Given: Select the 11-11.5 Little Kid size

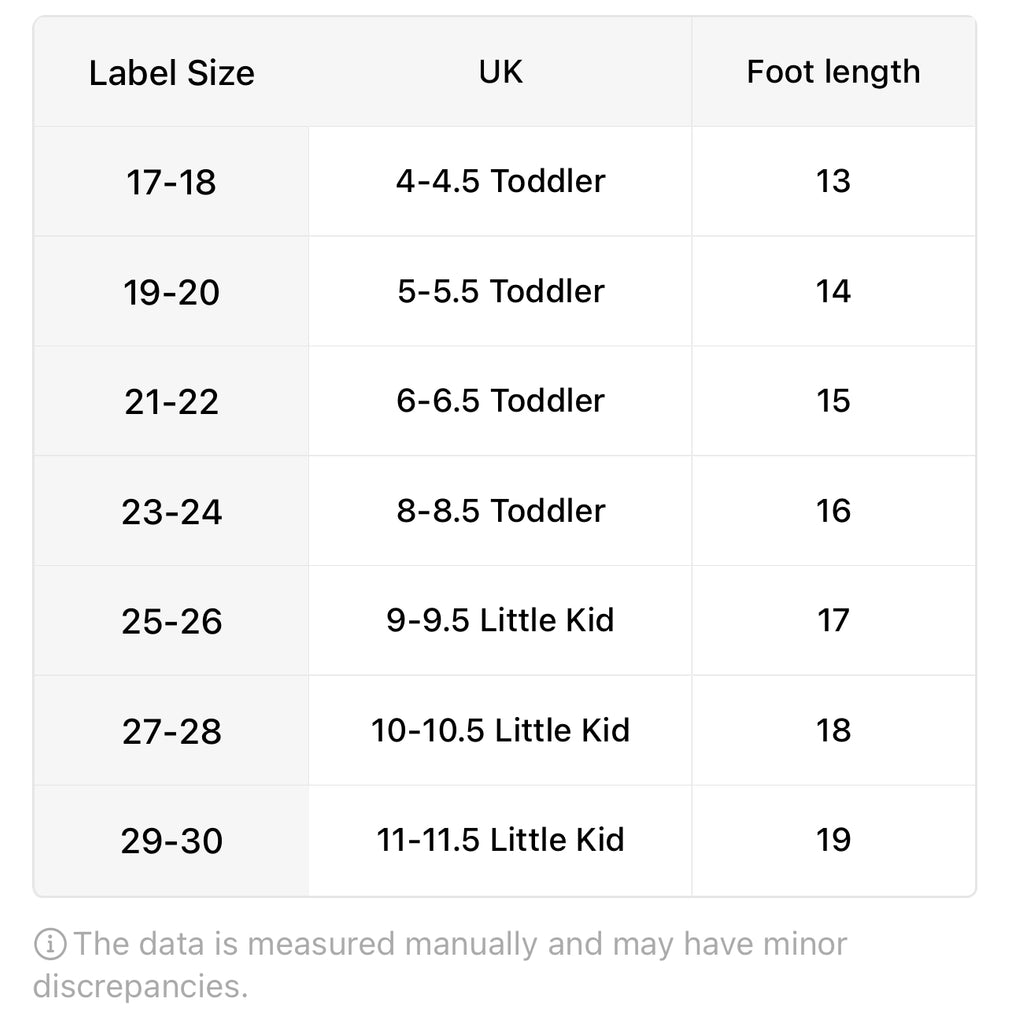Looking at the screenshot, I should click(500, 840).
